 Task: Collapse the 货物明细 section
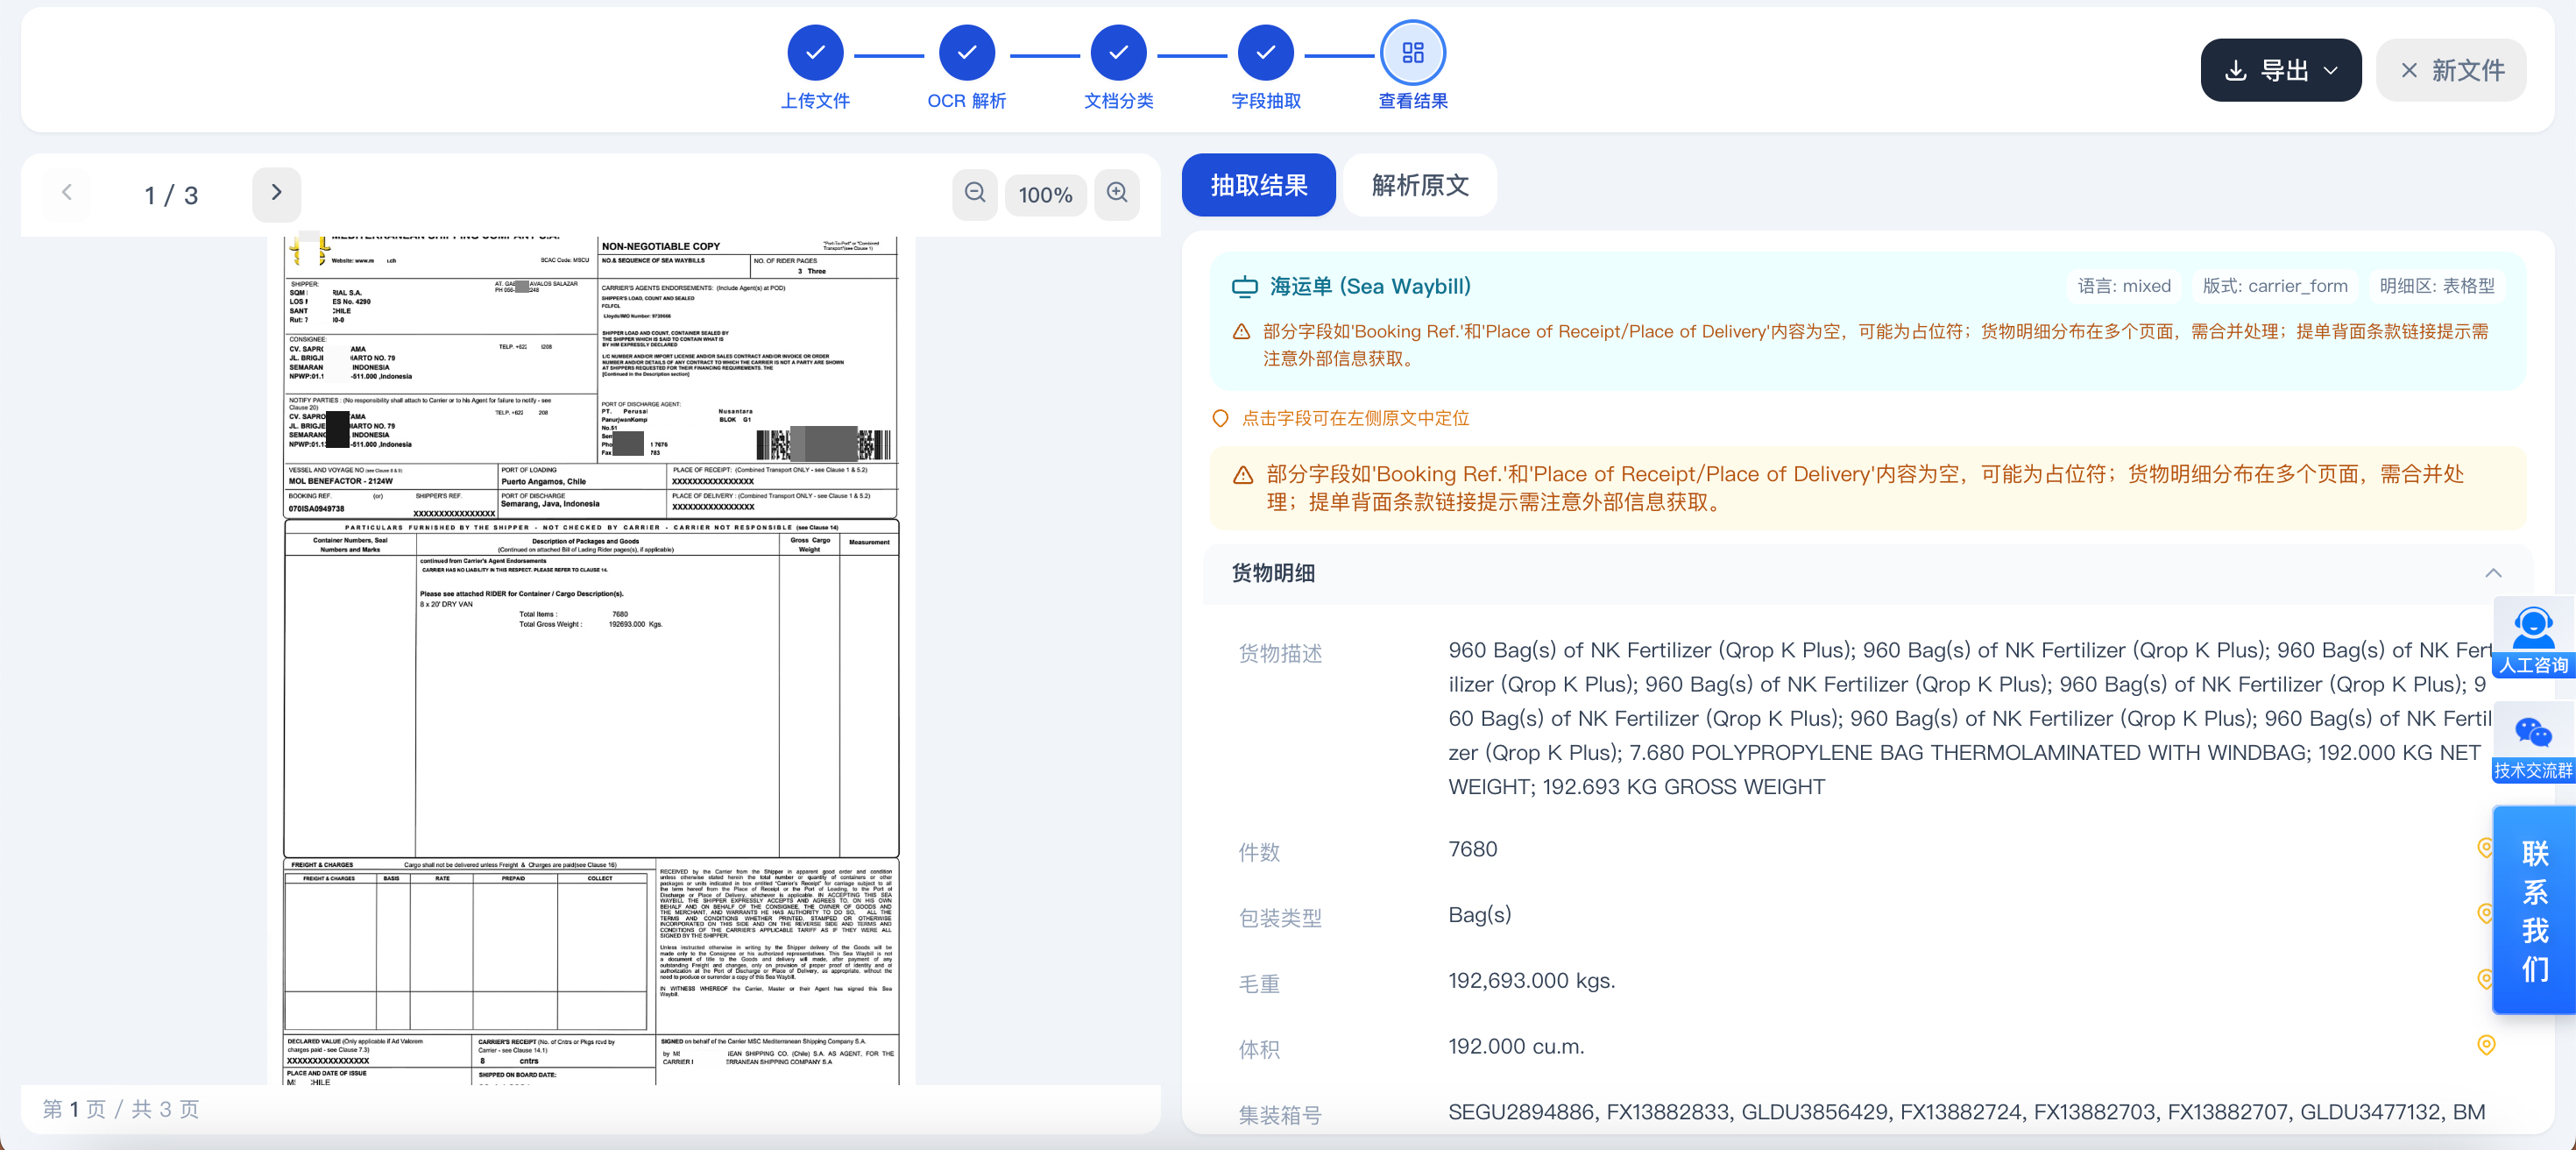tap(2493, 572)
